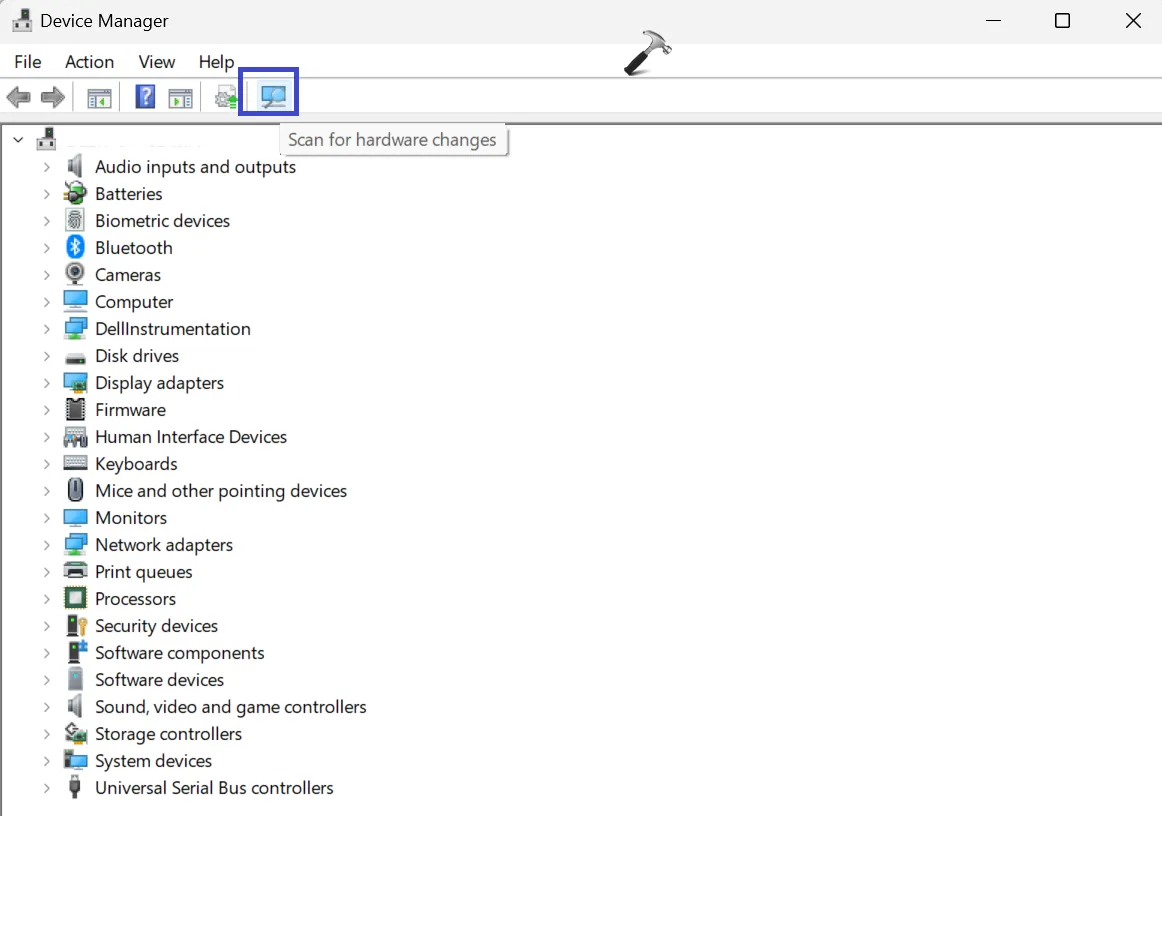This screenshot has width=1162, height=925.
Task: Select Sound, video and game controllers
Action: click(x=230, y=707)
